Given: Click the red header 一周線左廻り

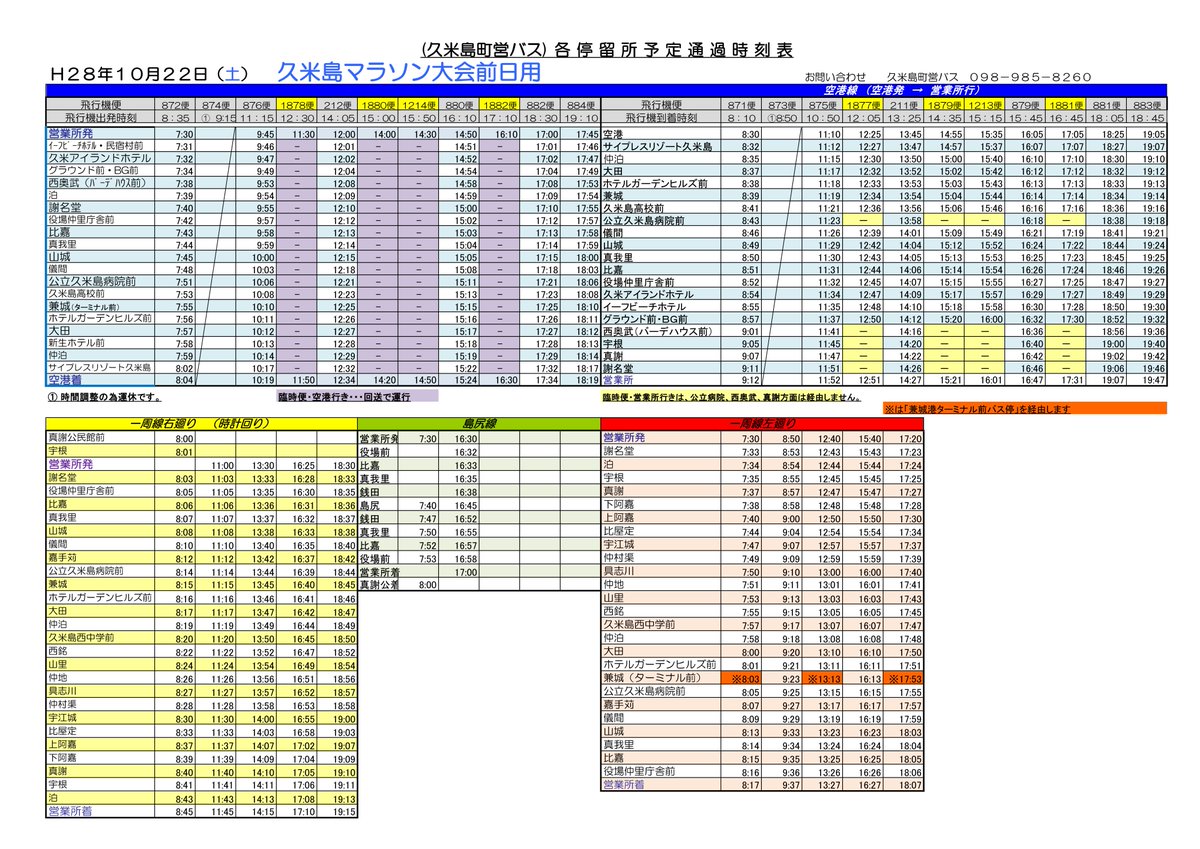Looking at the screenshot, I should 763,425.
